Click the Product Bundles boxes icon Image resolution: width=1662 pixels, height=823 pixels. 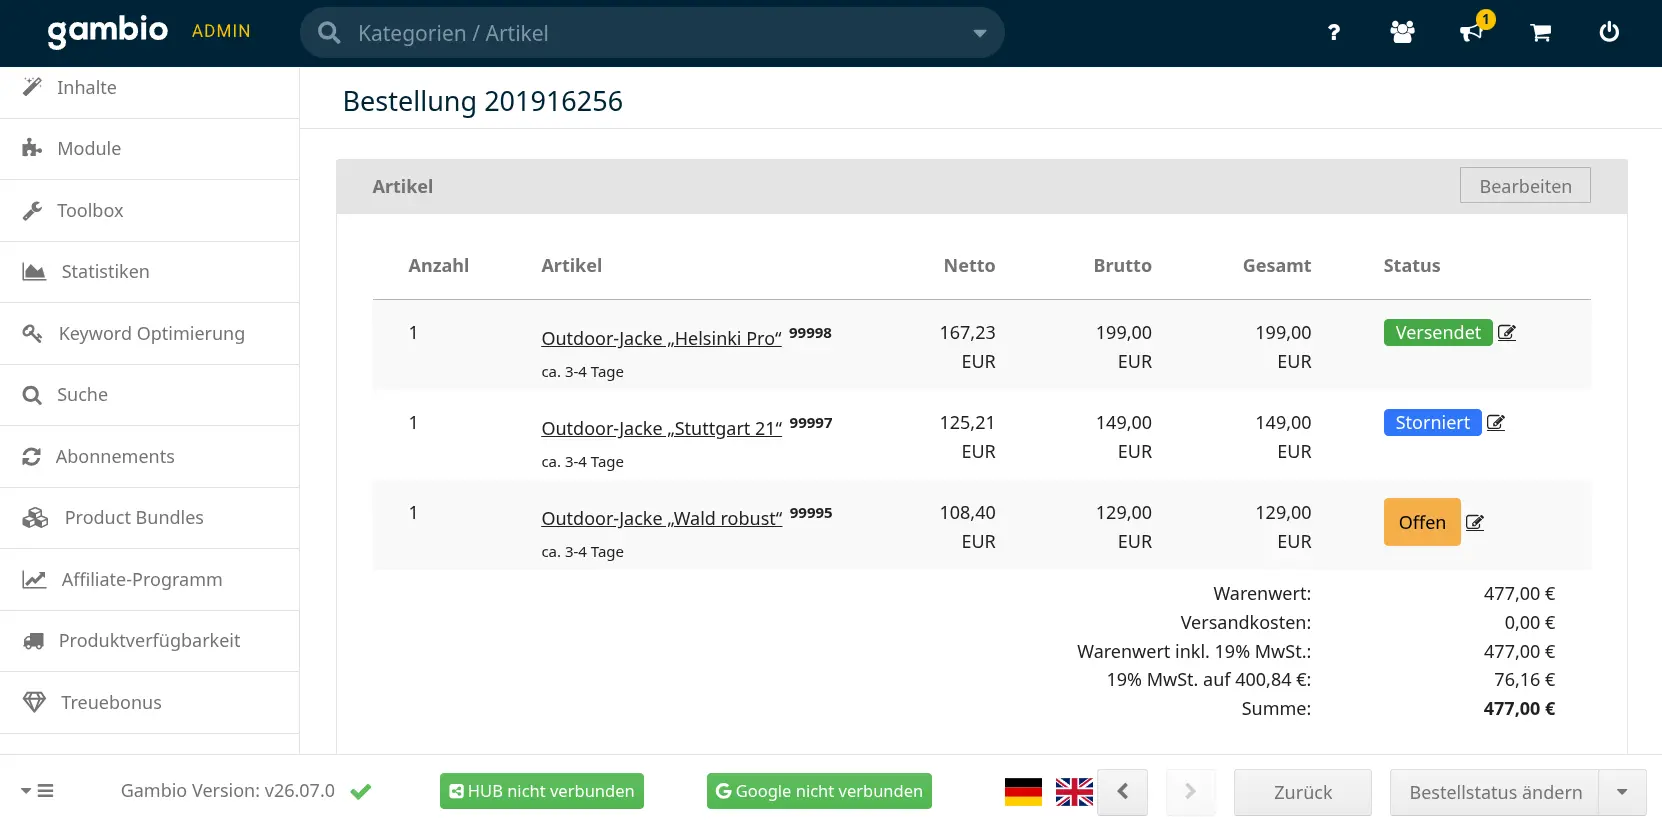35,518
